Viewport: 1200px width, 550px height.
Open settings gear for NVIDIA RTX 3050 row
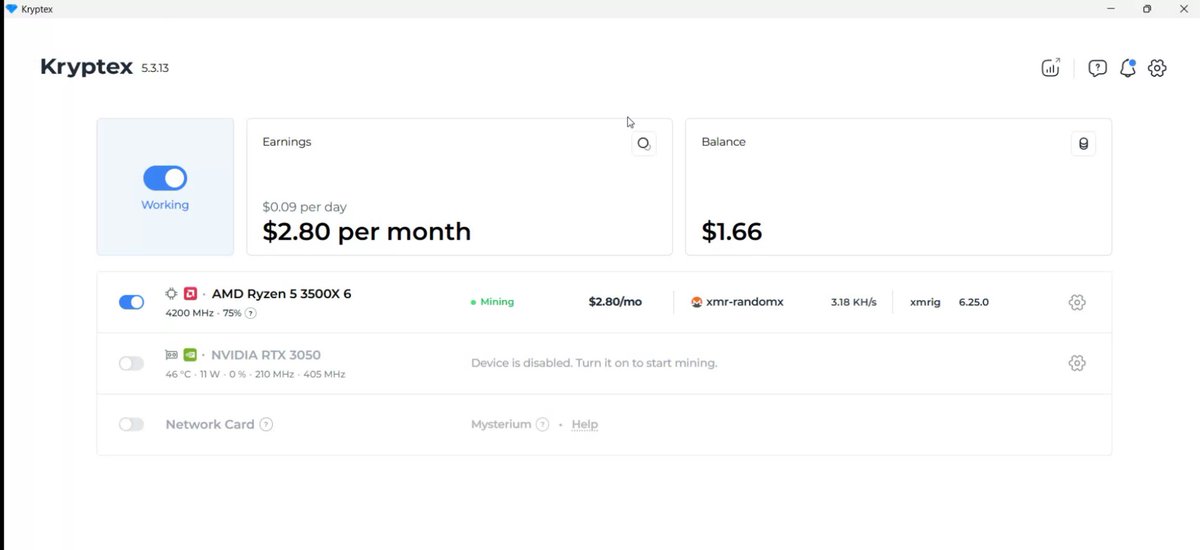[x=1077, y=363]
